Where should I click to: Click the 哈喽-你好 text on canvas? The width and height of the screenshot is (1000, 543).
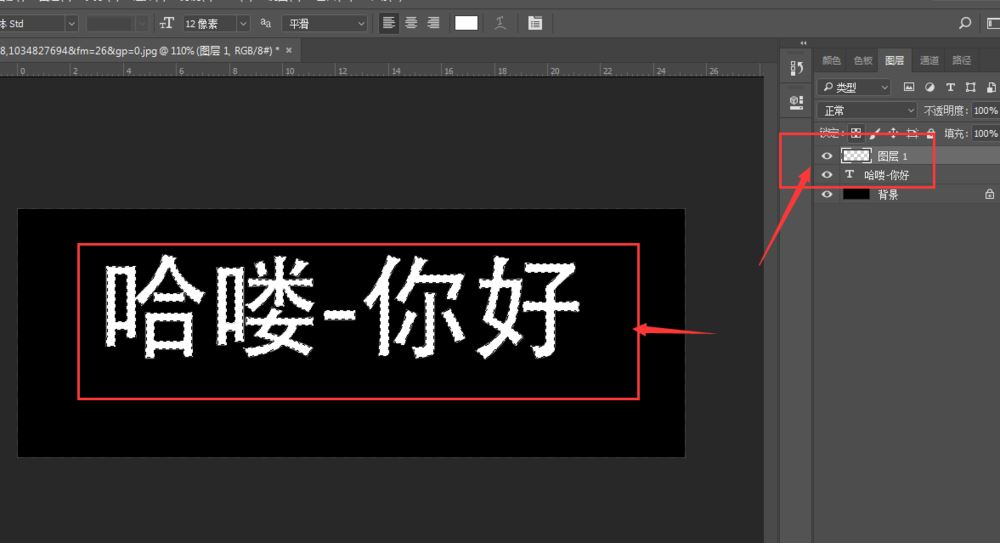click(342, 307)
